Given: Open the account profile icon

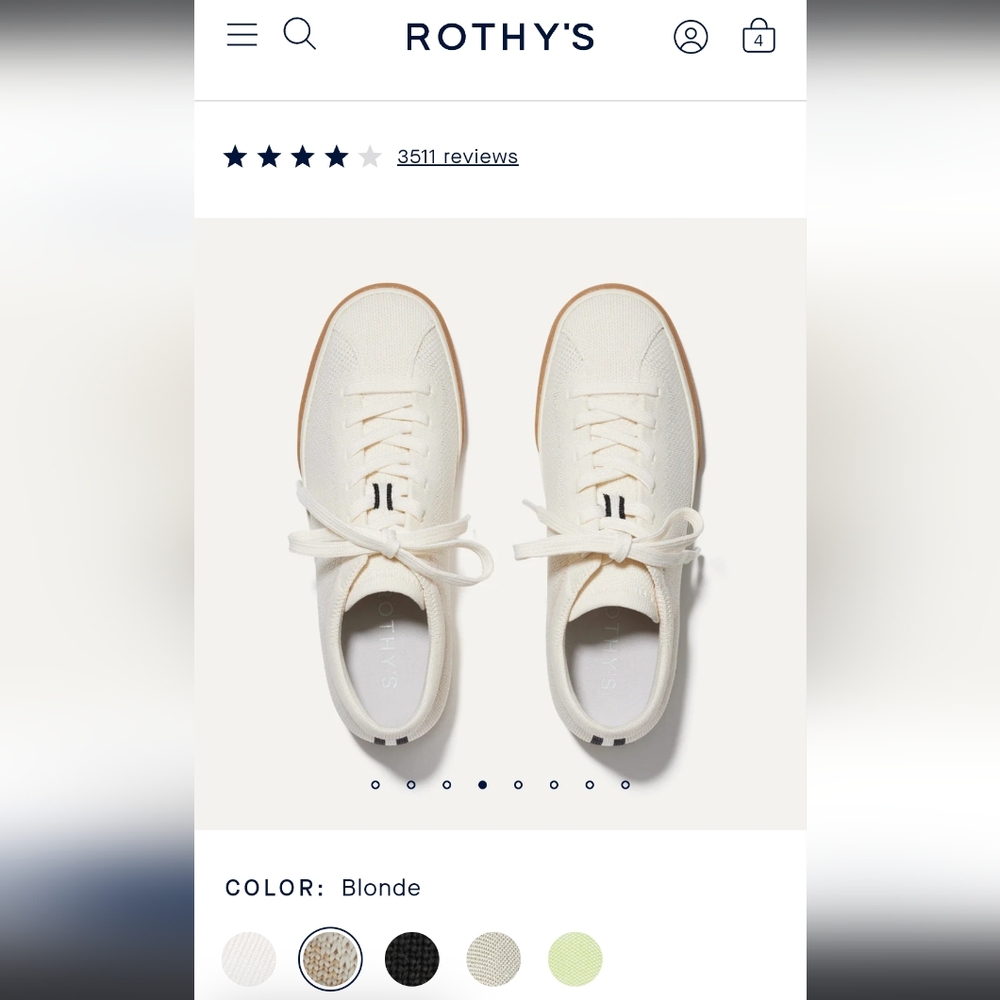Looking at the screenshot, I should pyautogui.click(x=692, y=37).
